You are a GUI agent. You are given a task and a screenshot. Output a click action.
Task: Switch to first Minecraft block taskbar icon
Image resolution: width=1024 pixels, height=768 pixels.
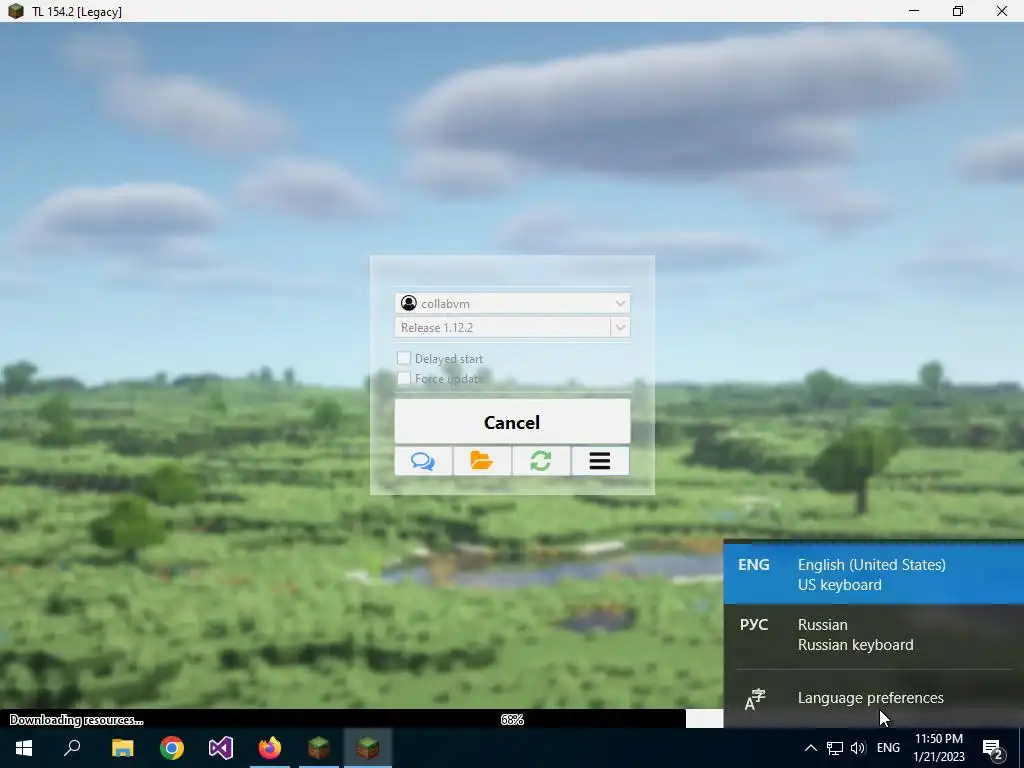(319, 748)
